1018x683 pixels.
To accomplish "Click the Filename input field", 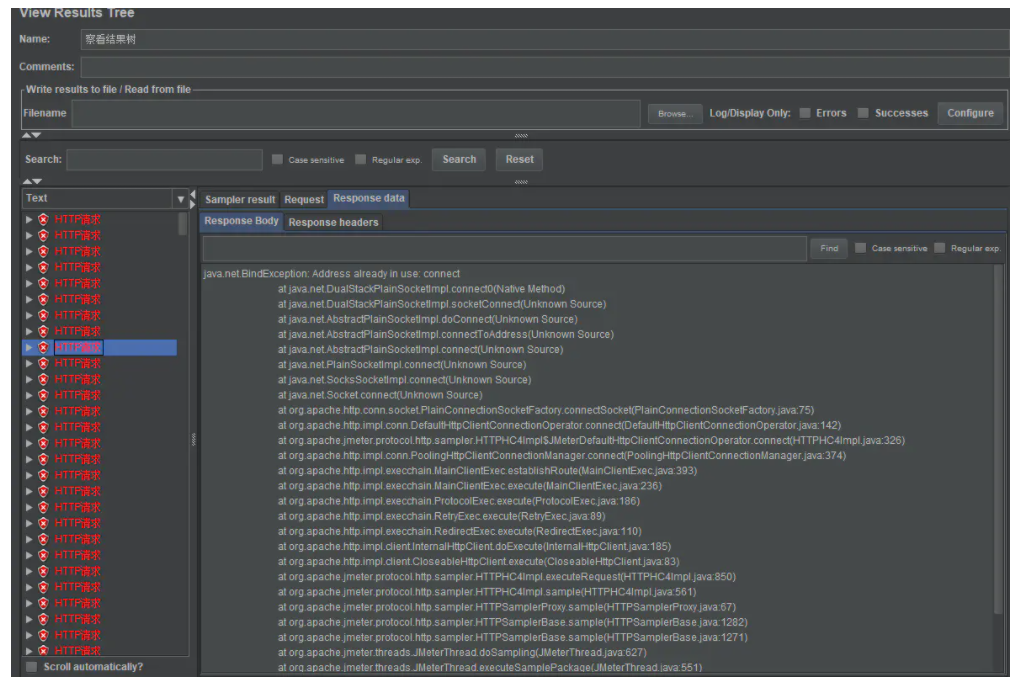I will pos(355,113).
